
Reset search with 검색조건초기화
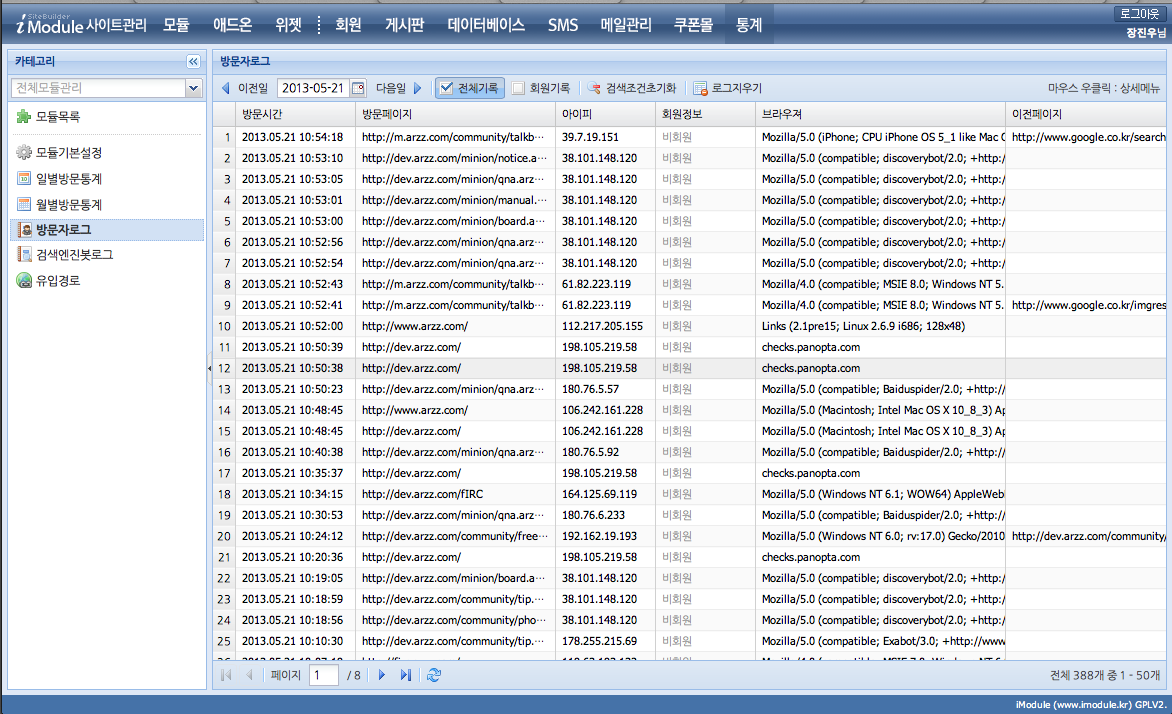click(x=632, y=88)
